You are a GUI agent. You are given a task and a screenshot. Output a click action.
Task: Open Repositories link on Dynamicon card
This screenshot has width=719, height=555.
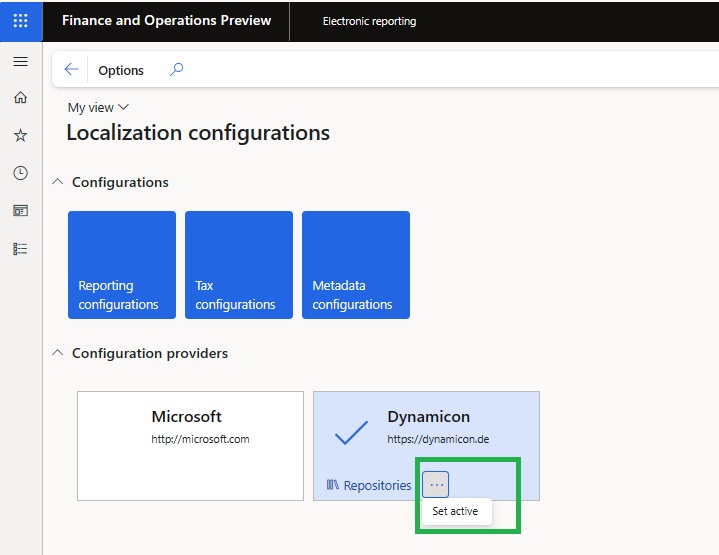coord(369,485)
